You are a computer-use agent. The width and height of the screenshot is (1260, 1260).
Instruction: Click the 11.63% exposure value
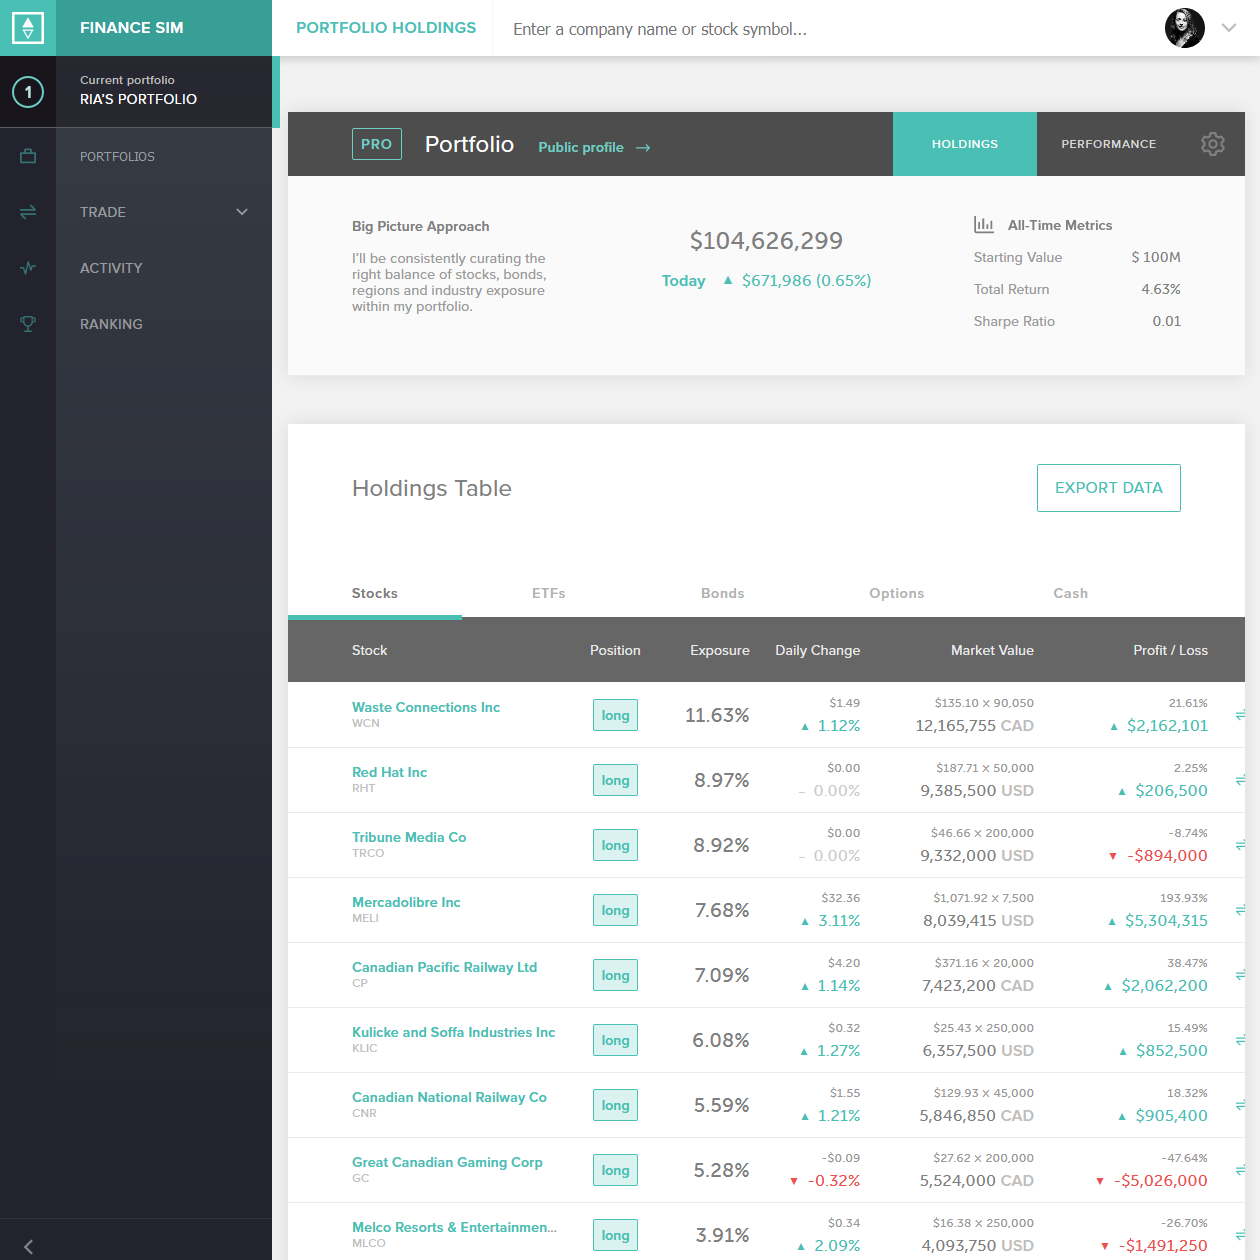717,715
